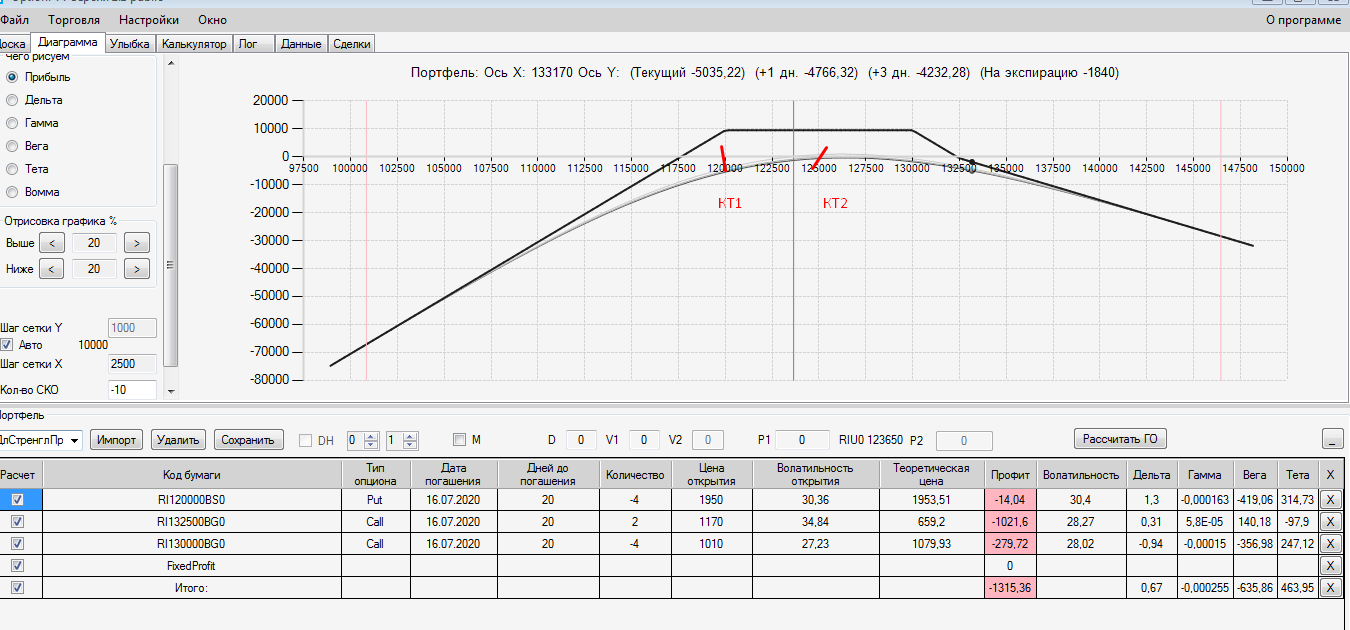Click the Дельта column header
1350x630 pixels.
[x=1152, y=474]
